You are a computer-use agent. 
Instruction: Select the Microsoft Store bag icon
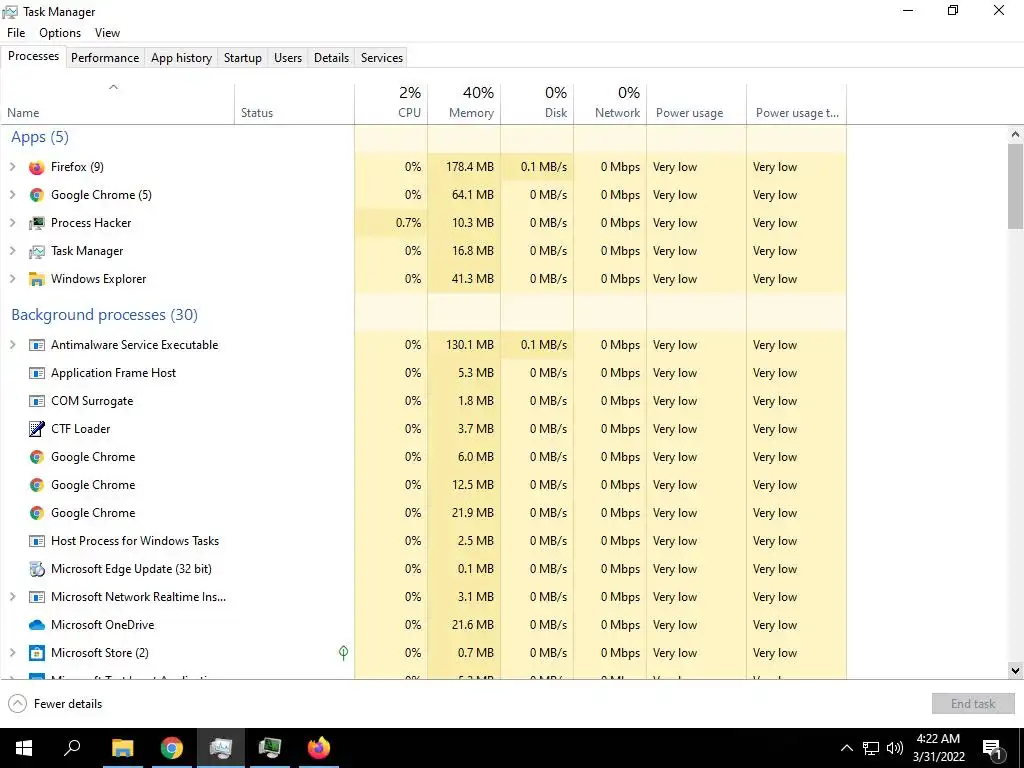pos(37,653)
